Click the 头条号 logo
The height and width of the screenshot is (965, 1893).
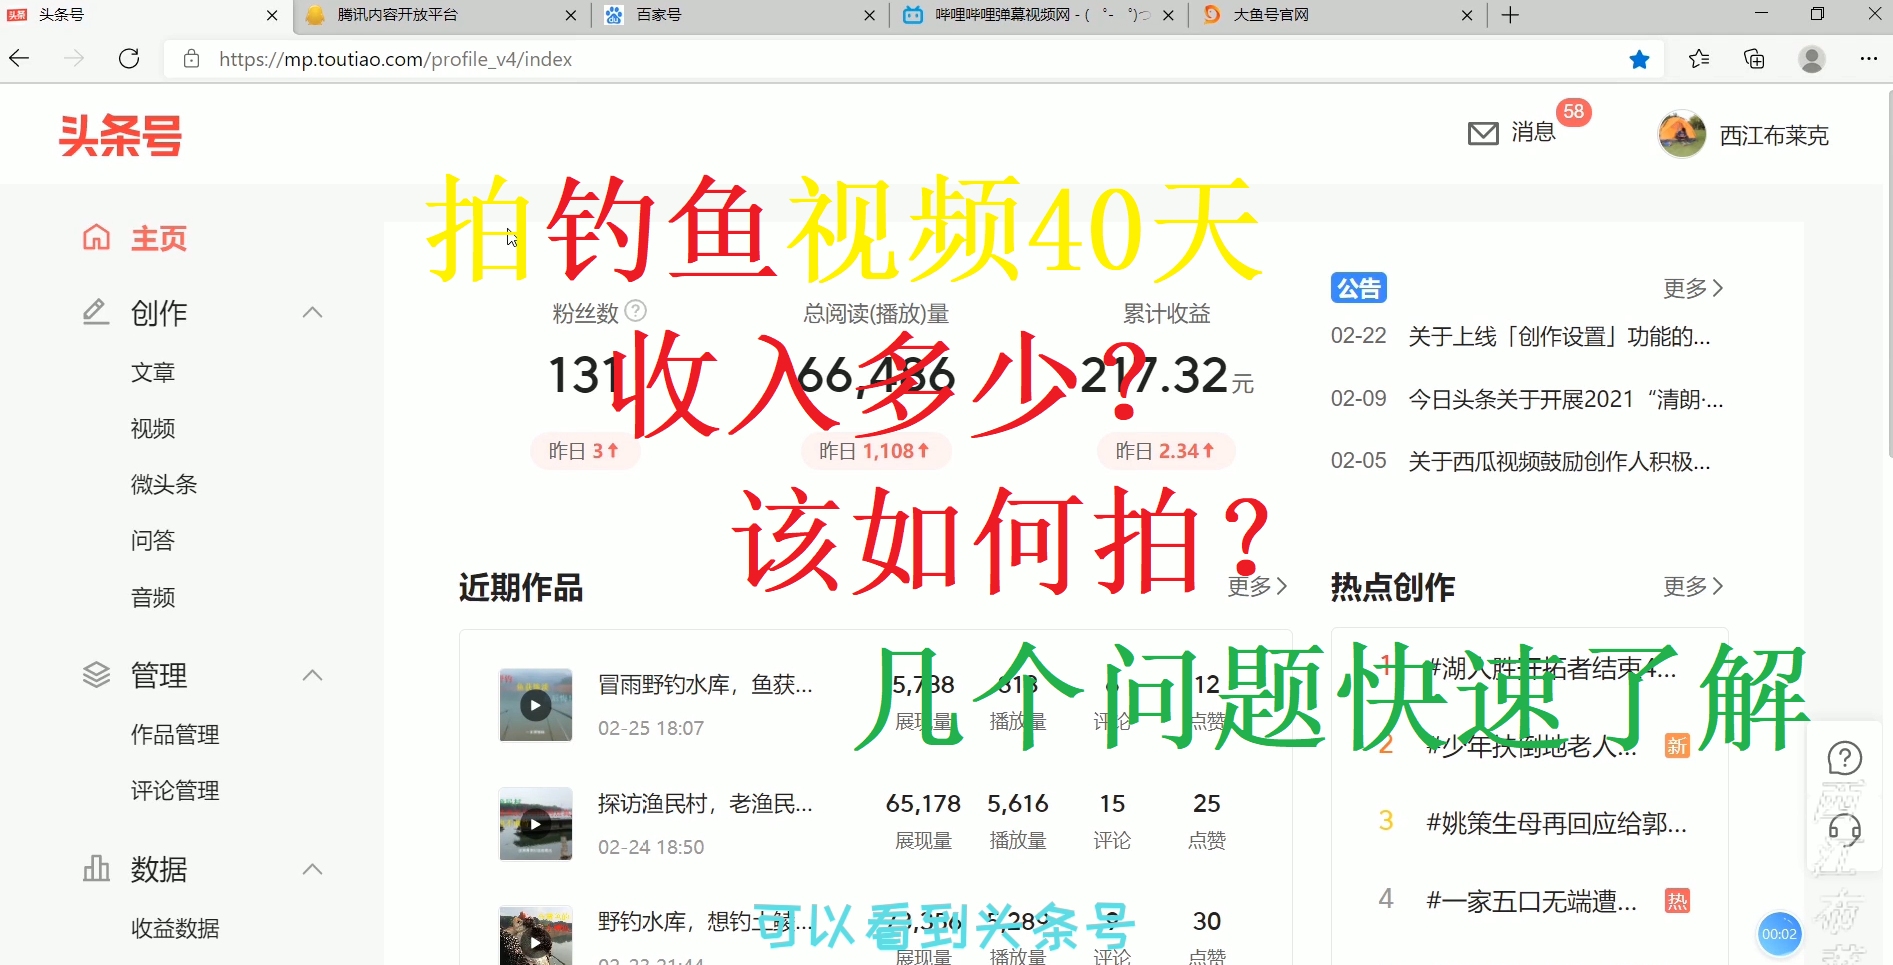120,136
